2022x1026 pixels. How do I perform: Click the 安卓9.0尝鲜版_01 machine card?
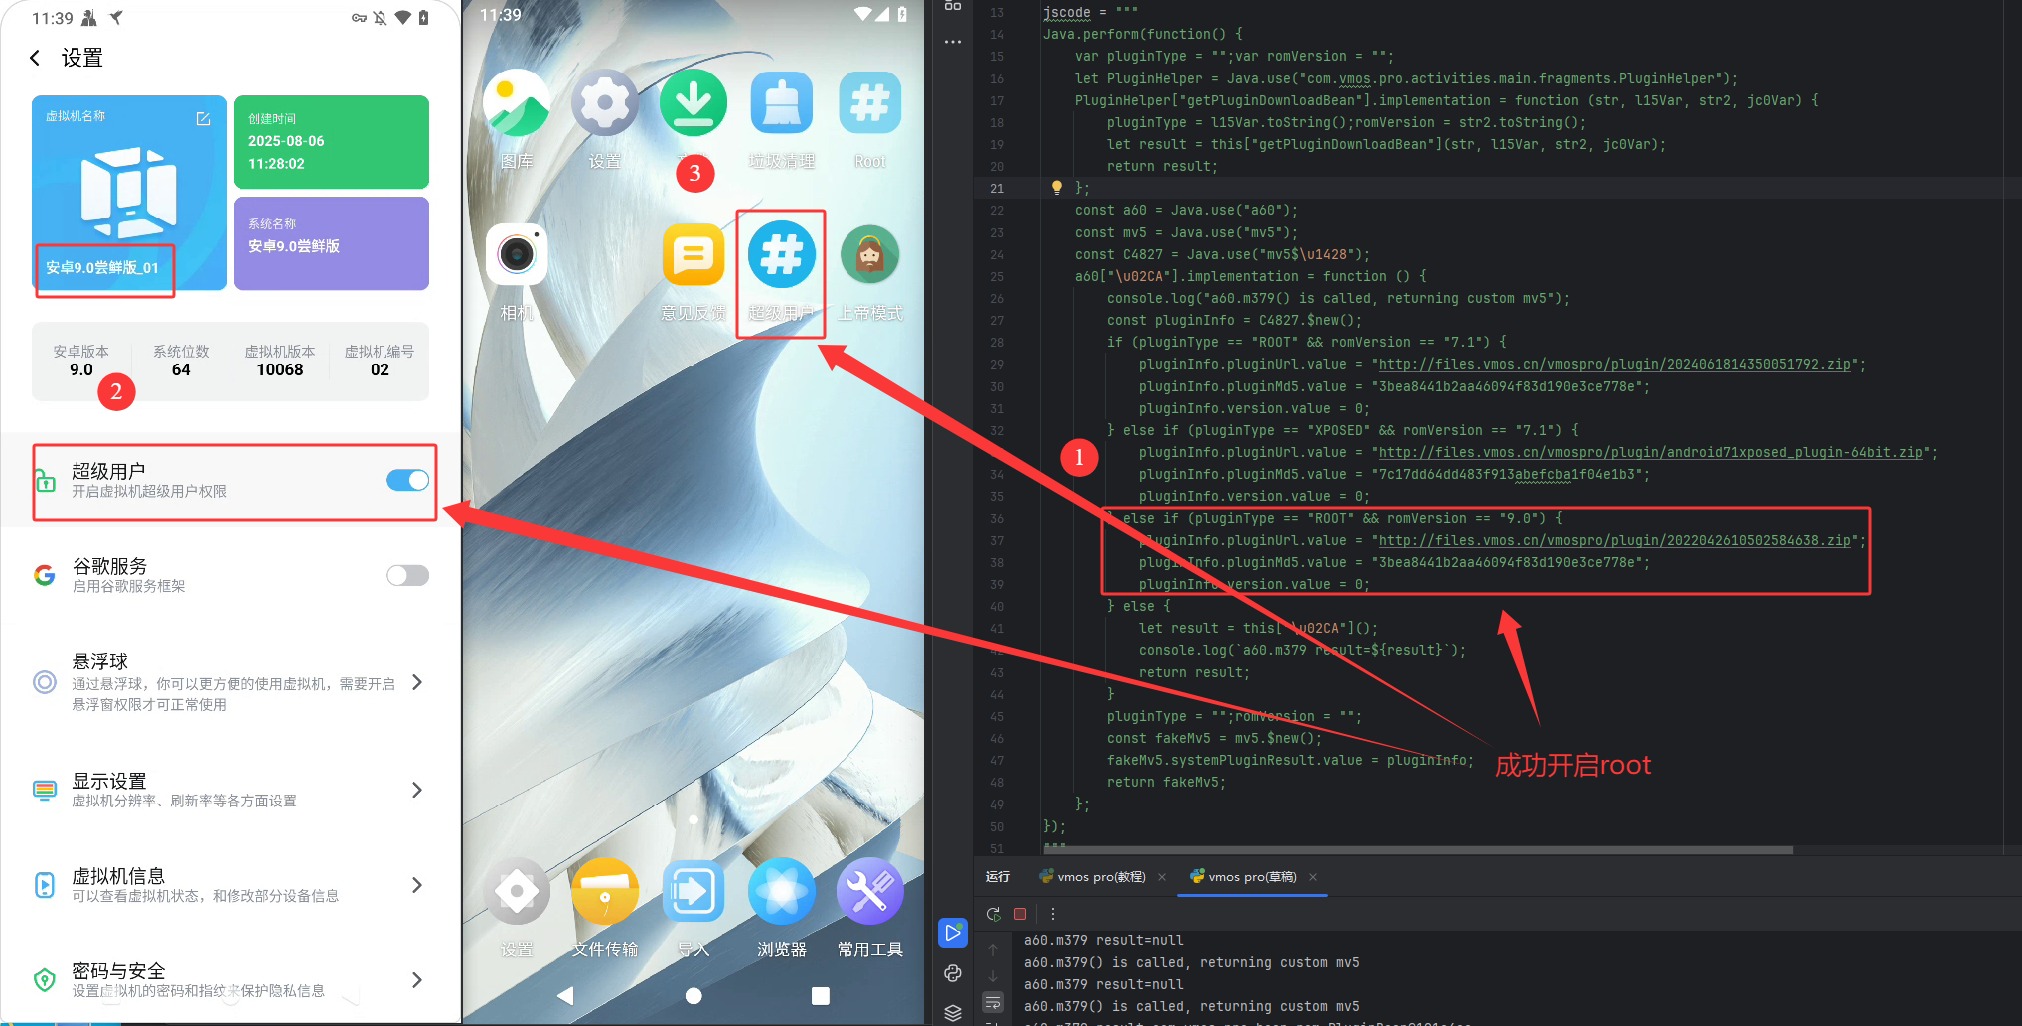point(129,192)
